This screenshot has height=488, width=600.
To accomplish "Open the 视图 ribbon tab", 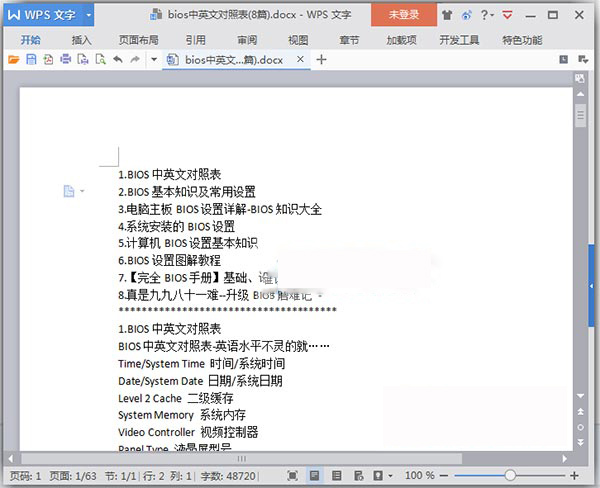I will (x=298, y=40).
